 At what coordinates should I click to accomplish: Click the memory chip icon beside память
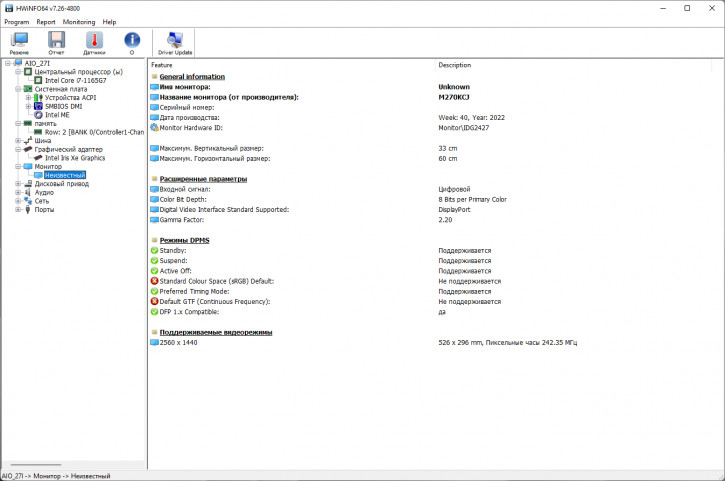point(28,123)
